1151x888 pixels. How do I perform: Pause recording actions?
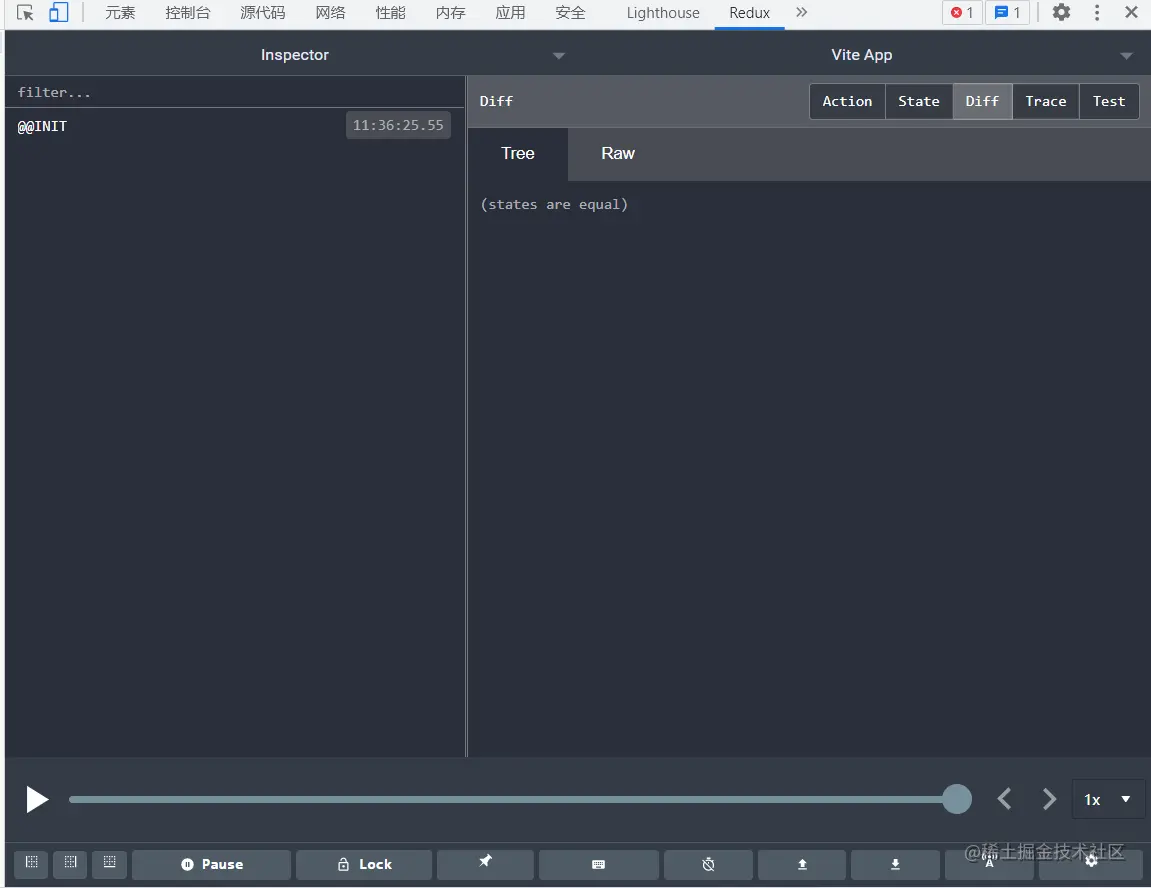(x=211, y=865)
